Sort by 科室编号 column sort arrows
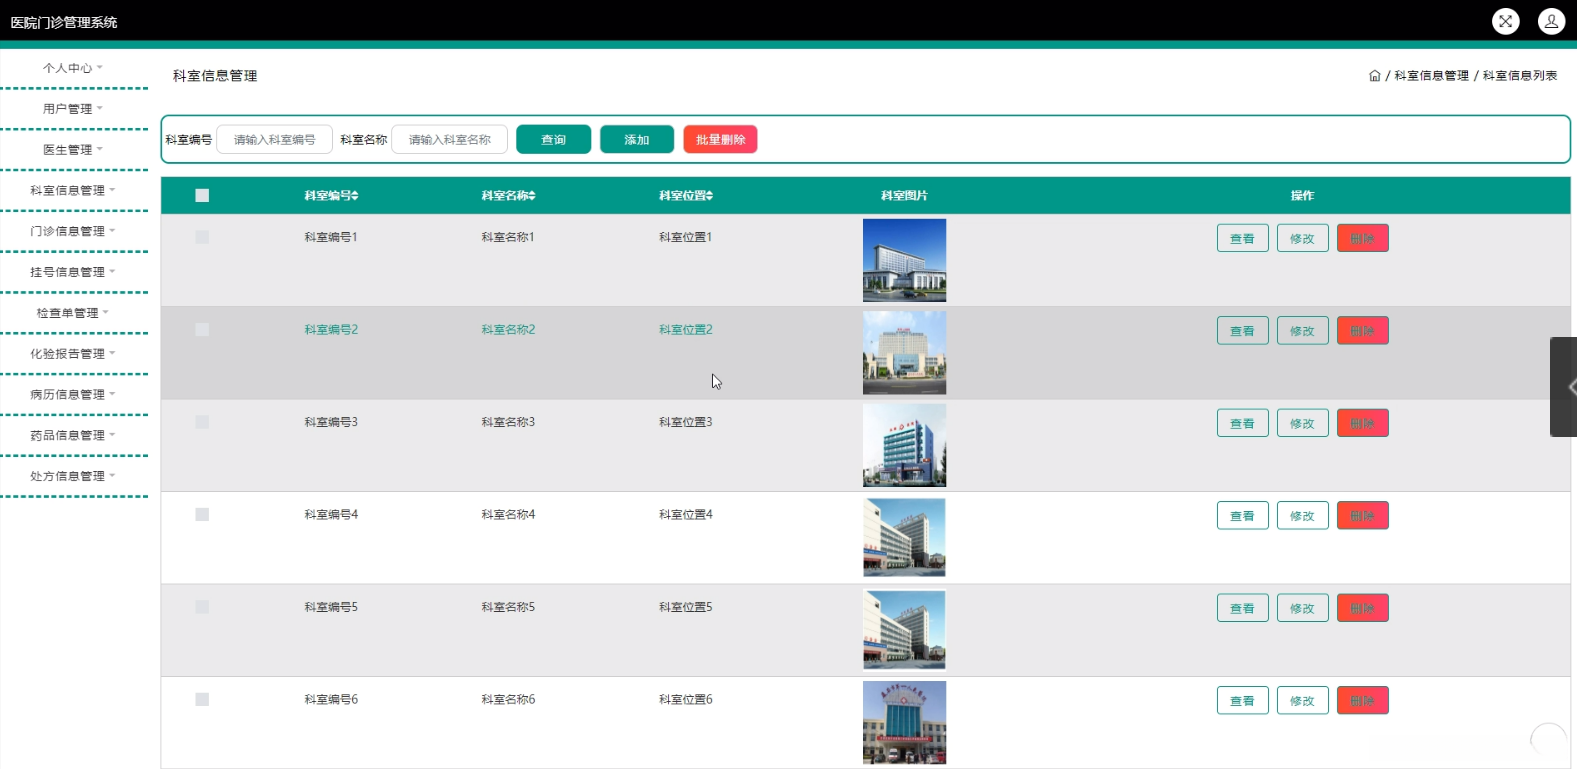The height and width of the screenshot is (769, 1577). click(355, 196)
